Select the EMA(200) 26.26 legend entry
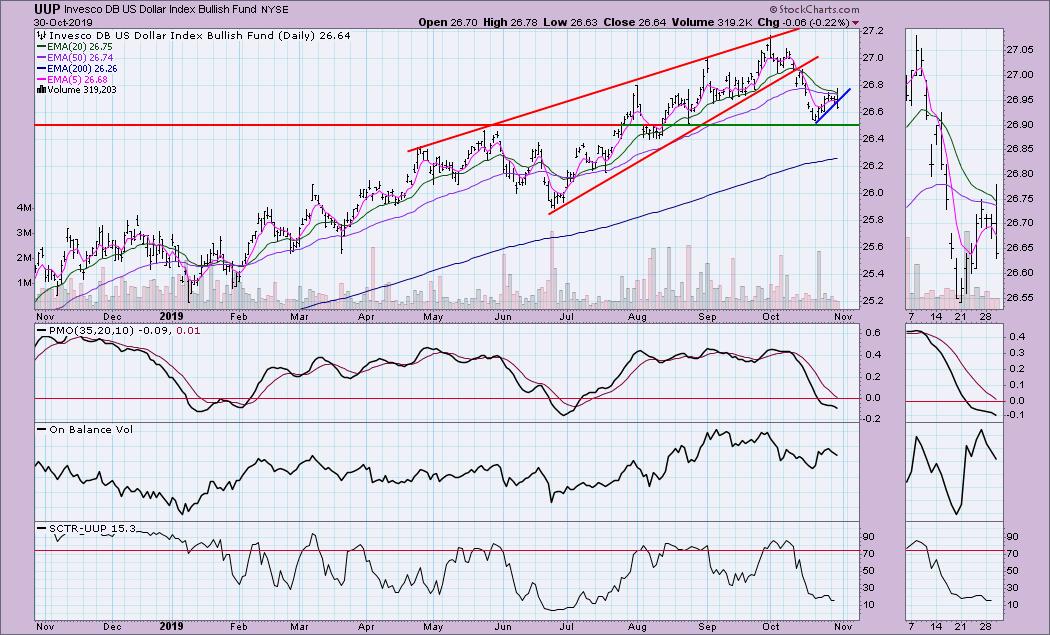 (x=82, y=68)
